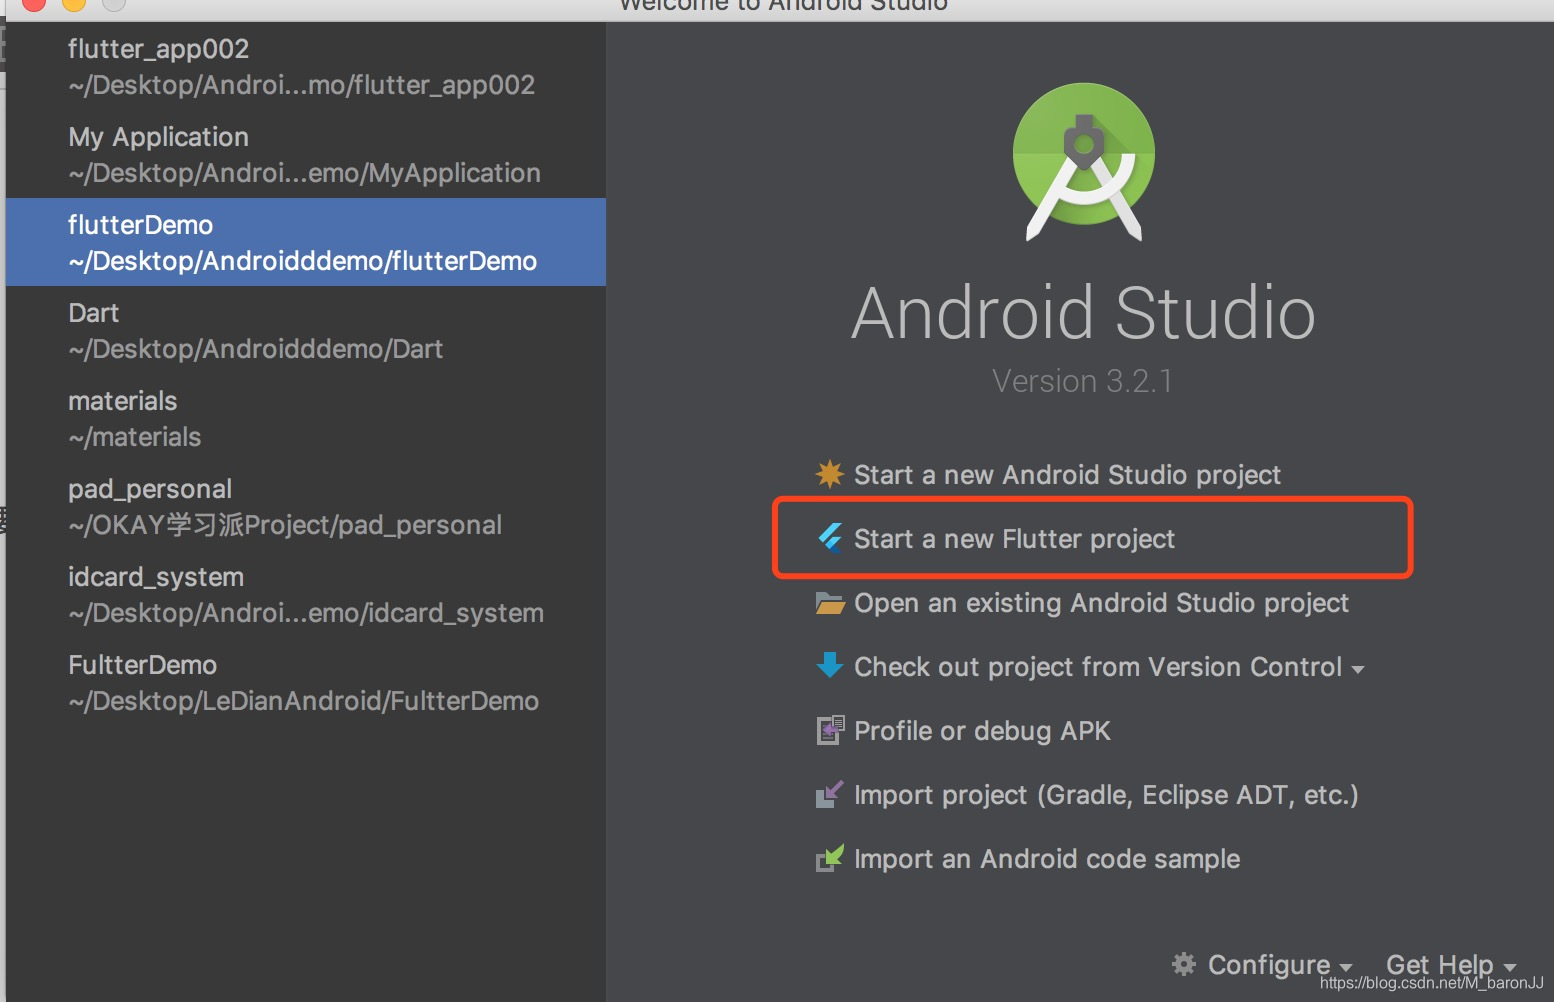Click the yellow minimize window button
This screenshot has width=1554, height=1002.
coord(74,3)
